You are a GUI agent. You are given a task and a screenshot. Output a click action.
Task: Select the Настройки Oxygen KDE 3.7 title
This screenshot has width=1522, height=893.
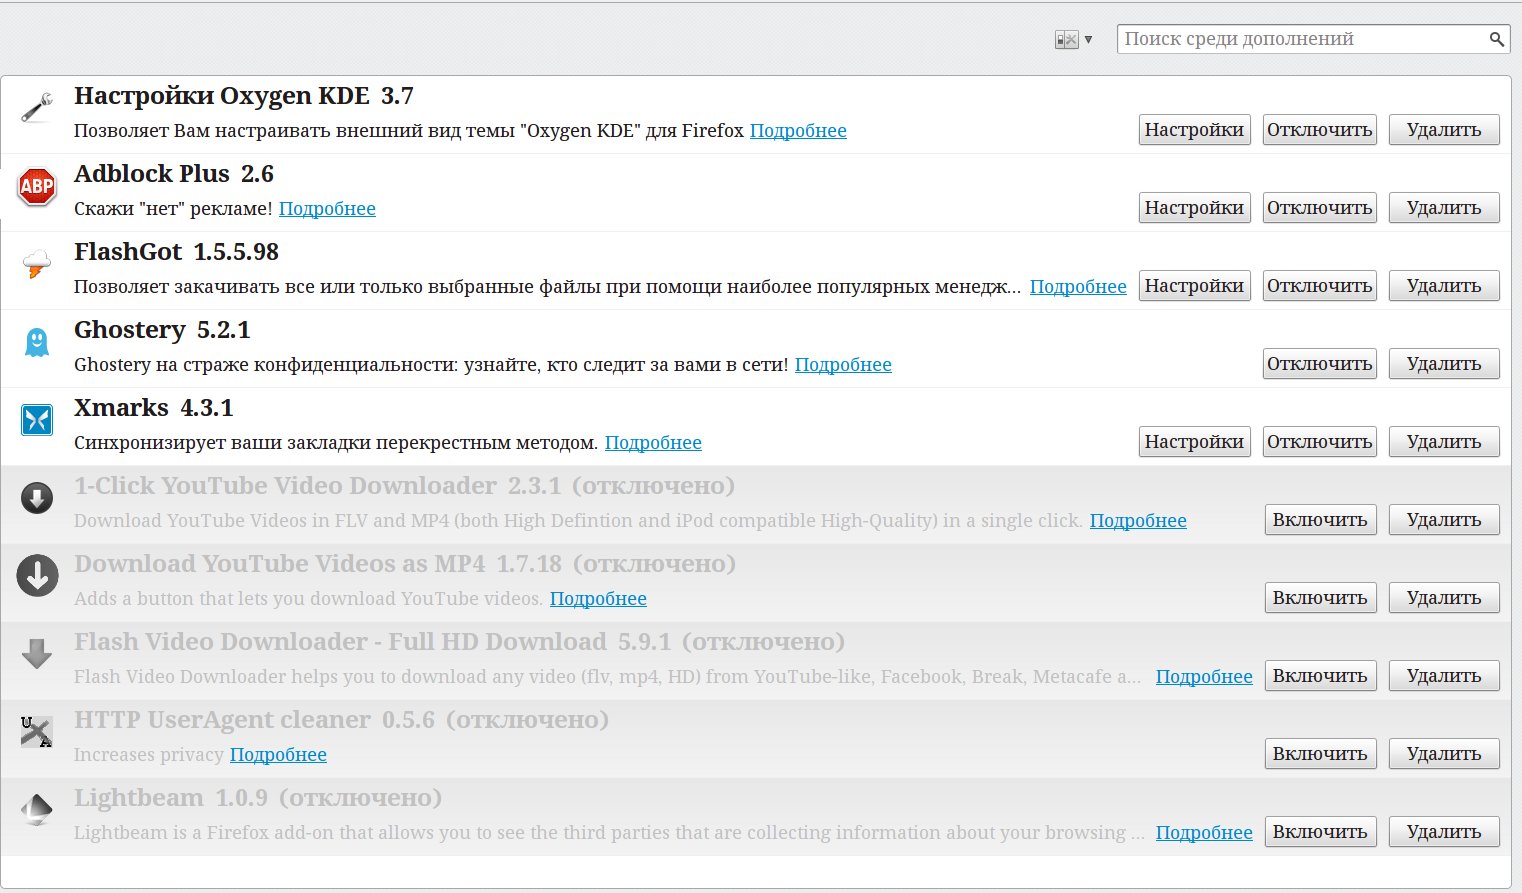coord(244,96)
